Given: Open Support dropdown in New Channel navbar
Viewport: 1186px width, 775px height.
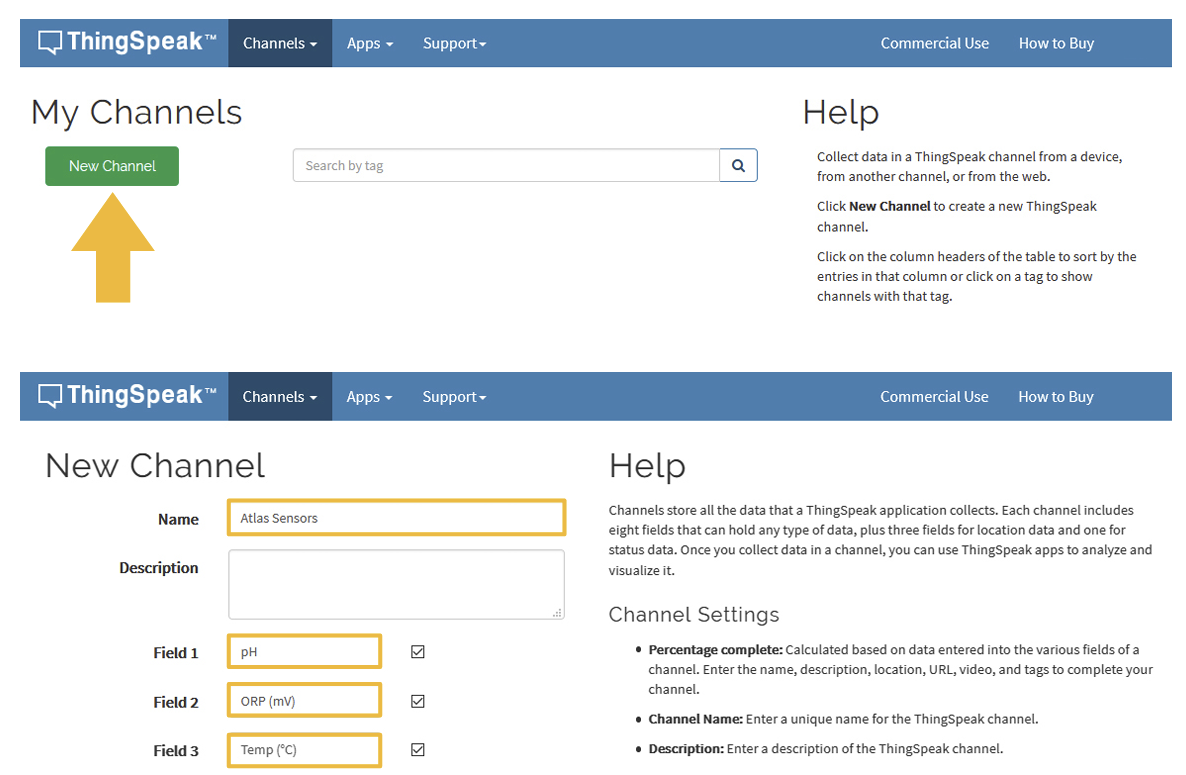Looking at the screenshot, I should point(454,396).
